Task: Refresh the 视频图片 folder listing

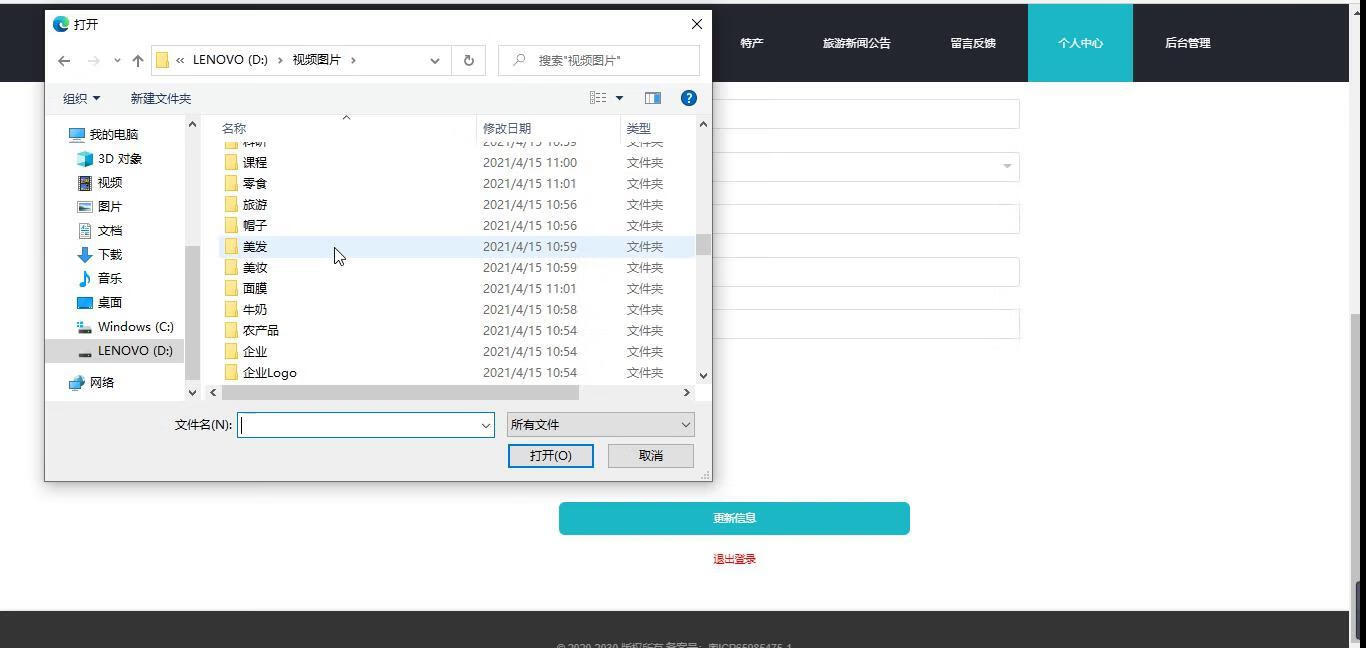Action: (468, 60)
